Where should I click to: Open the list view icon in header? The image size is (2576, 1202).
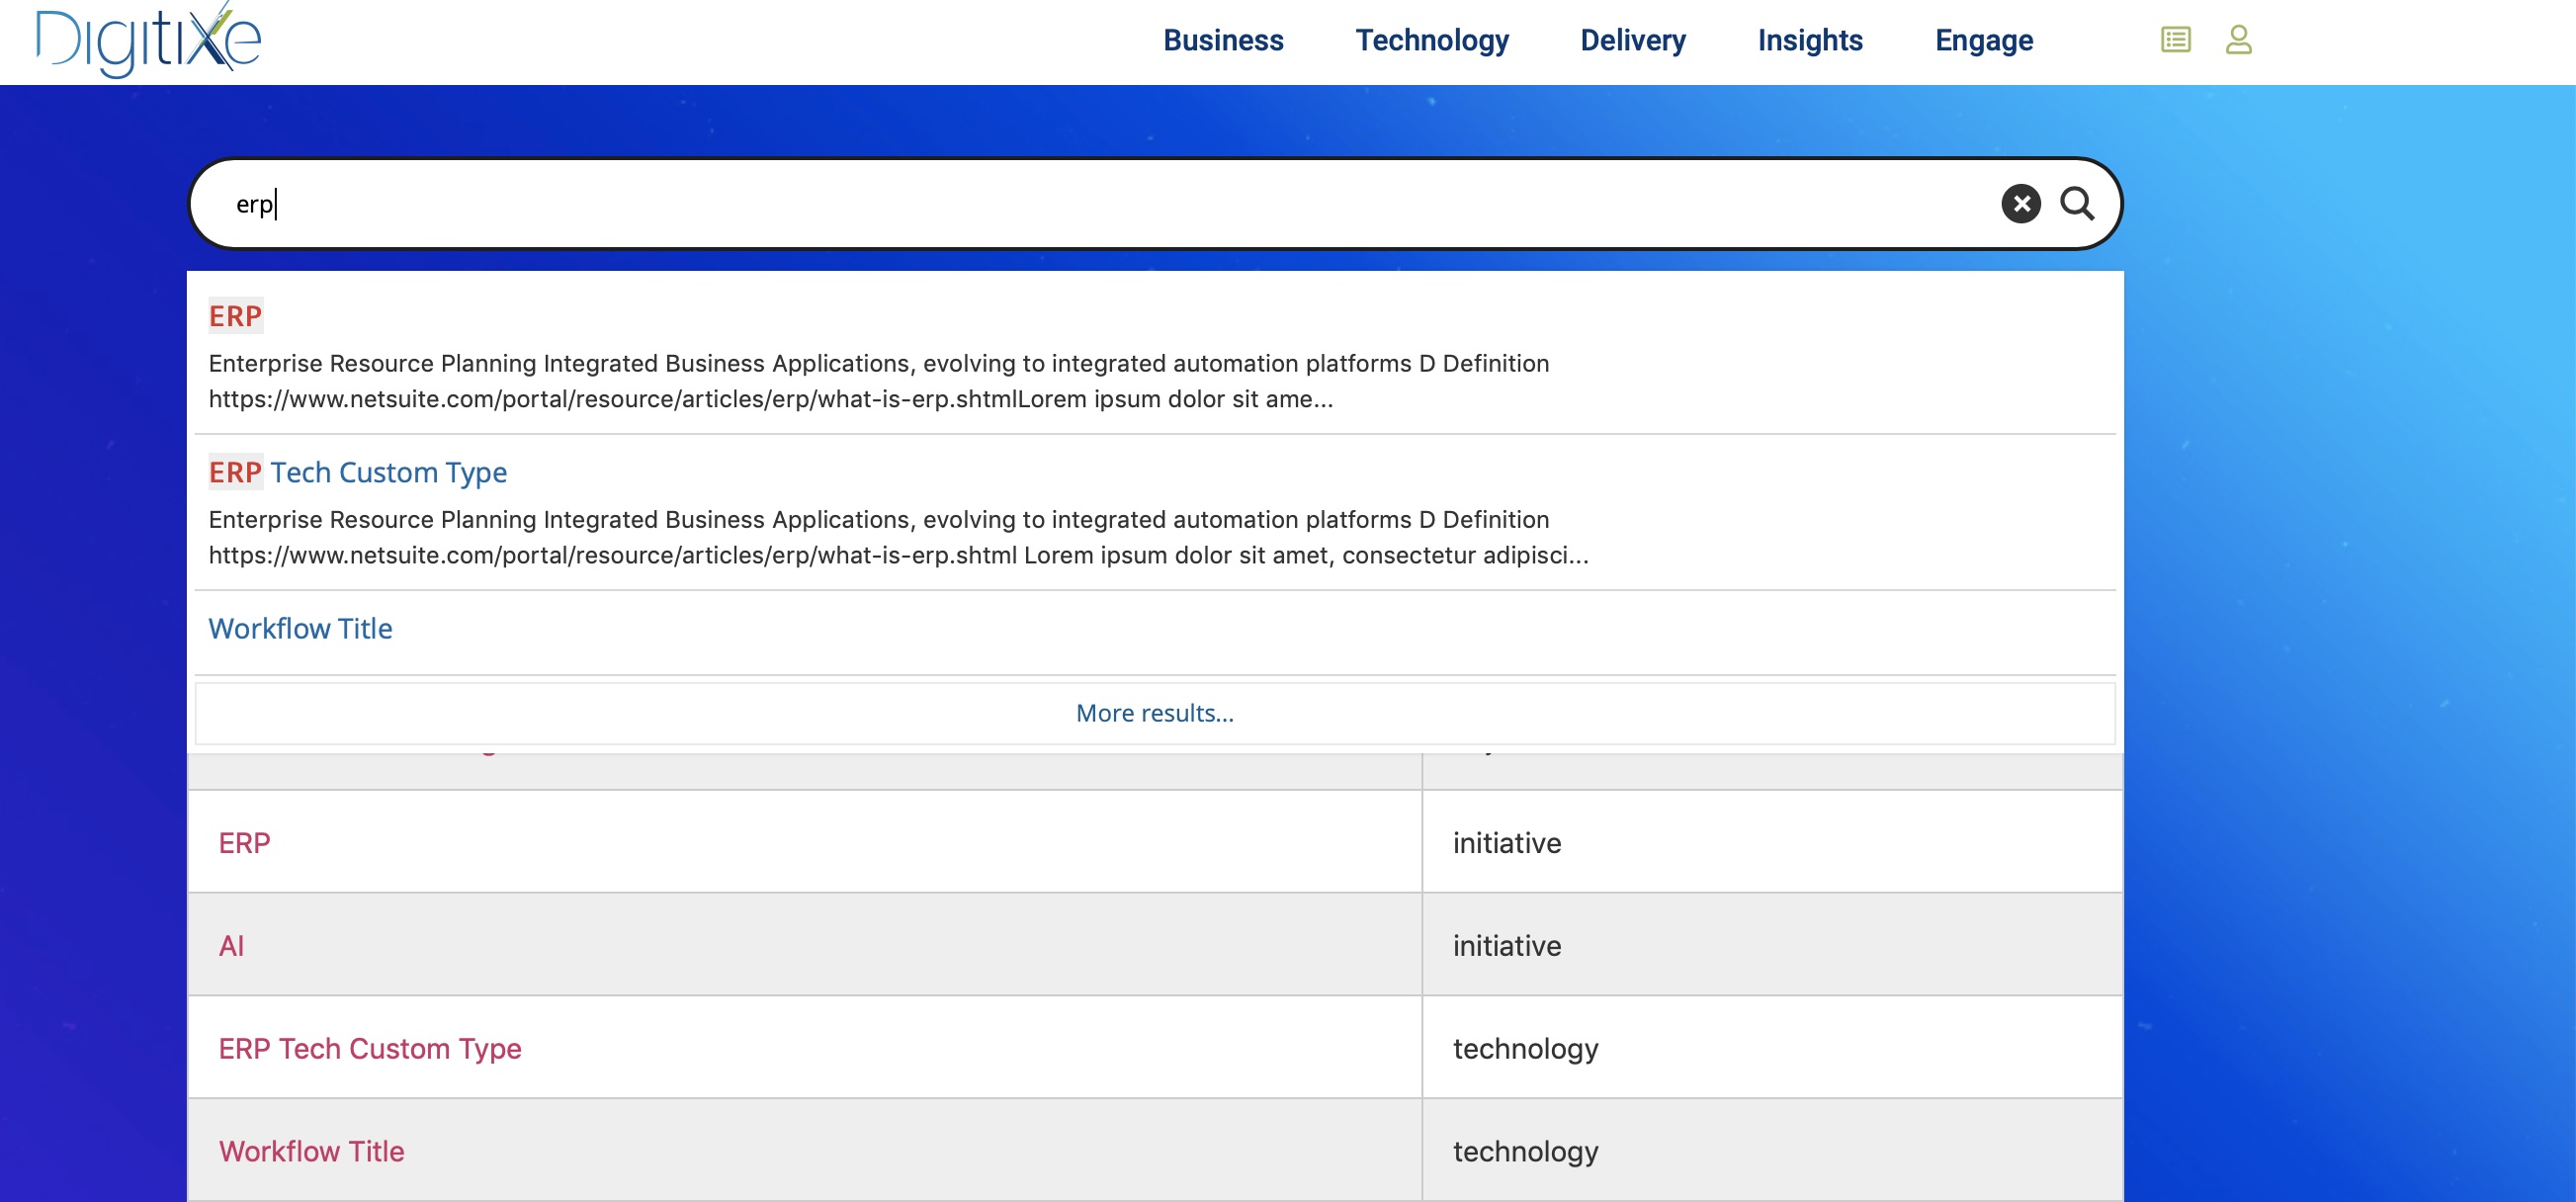click(x=2175, y=40)
